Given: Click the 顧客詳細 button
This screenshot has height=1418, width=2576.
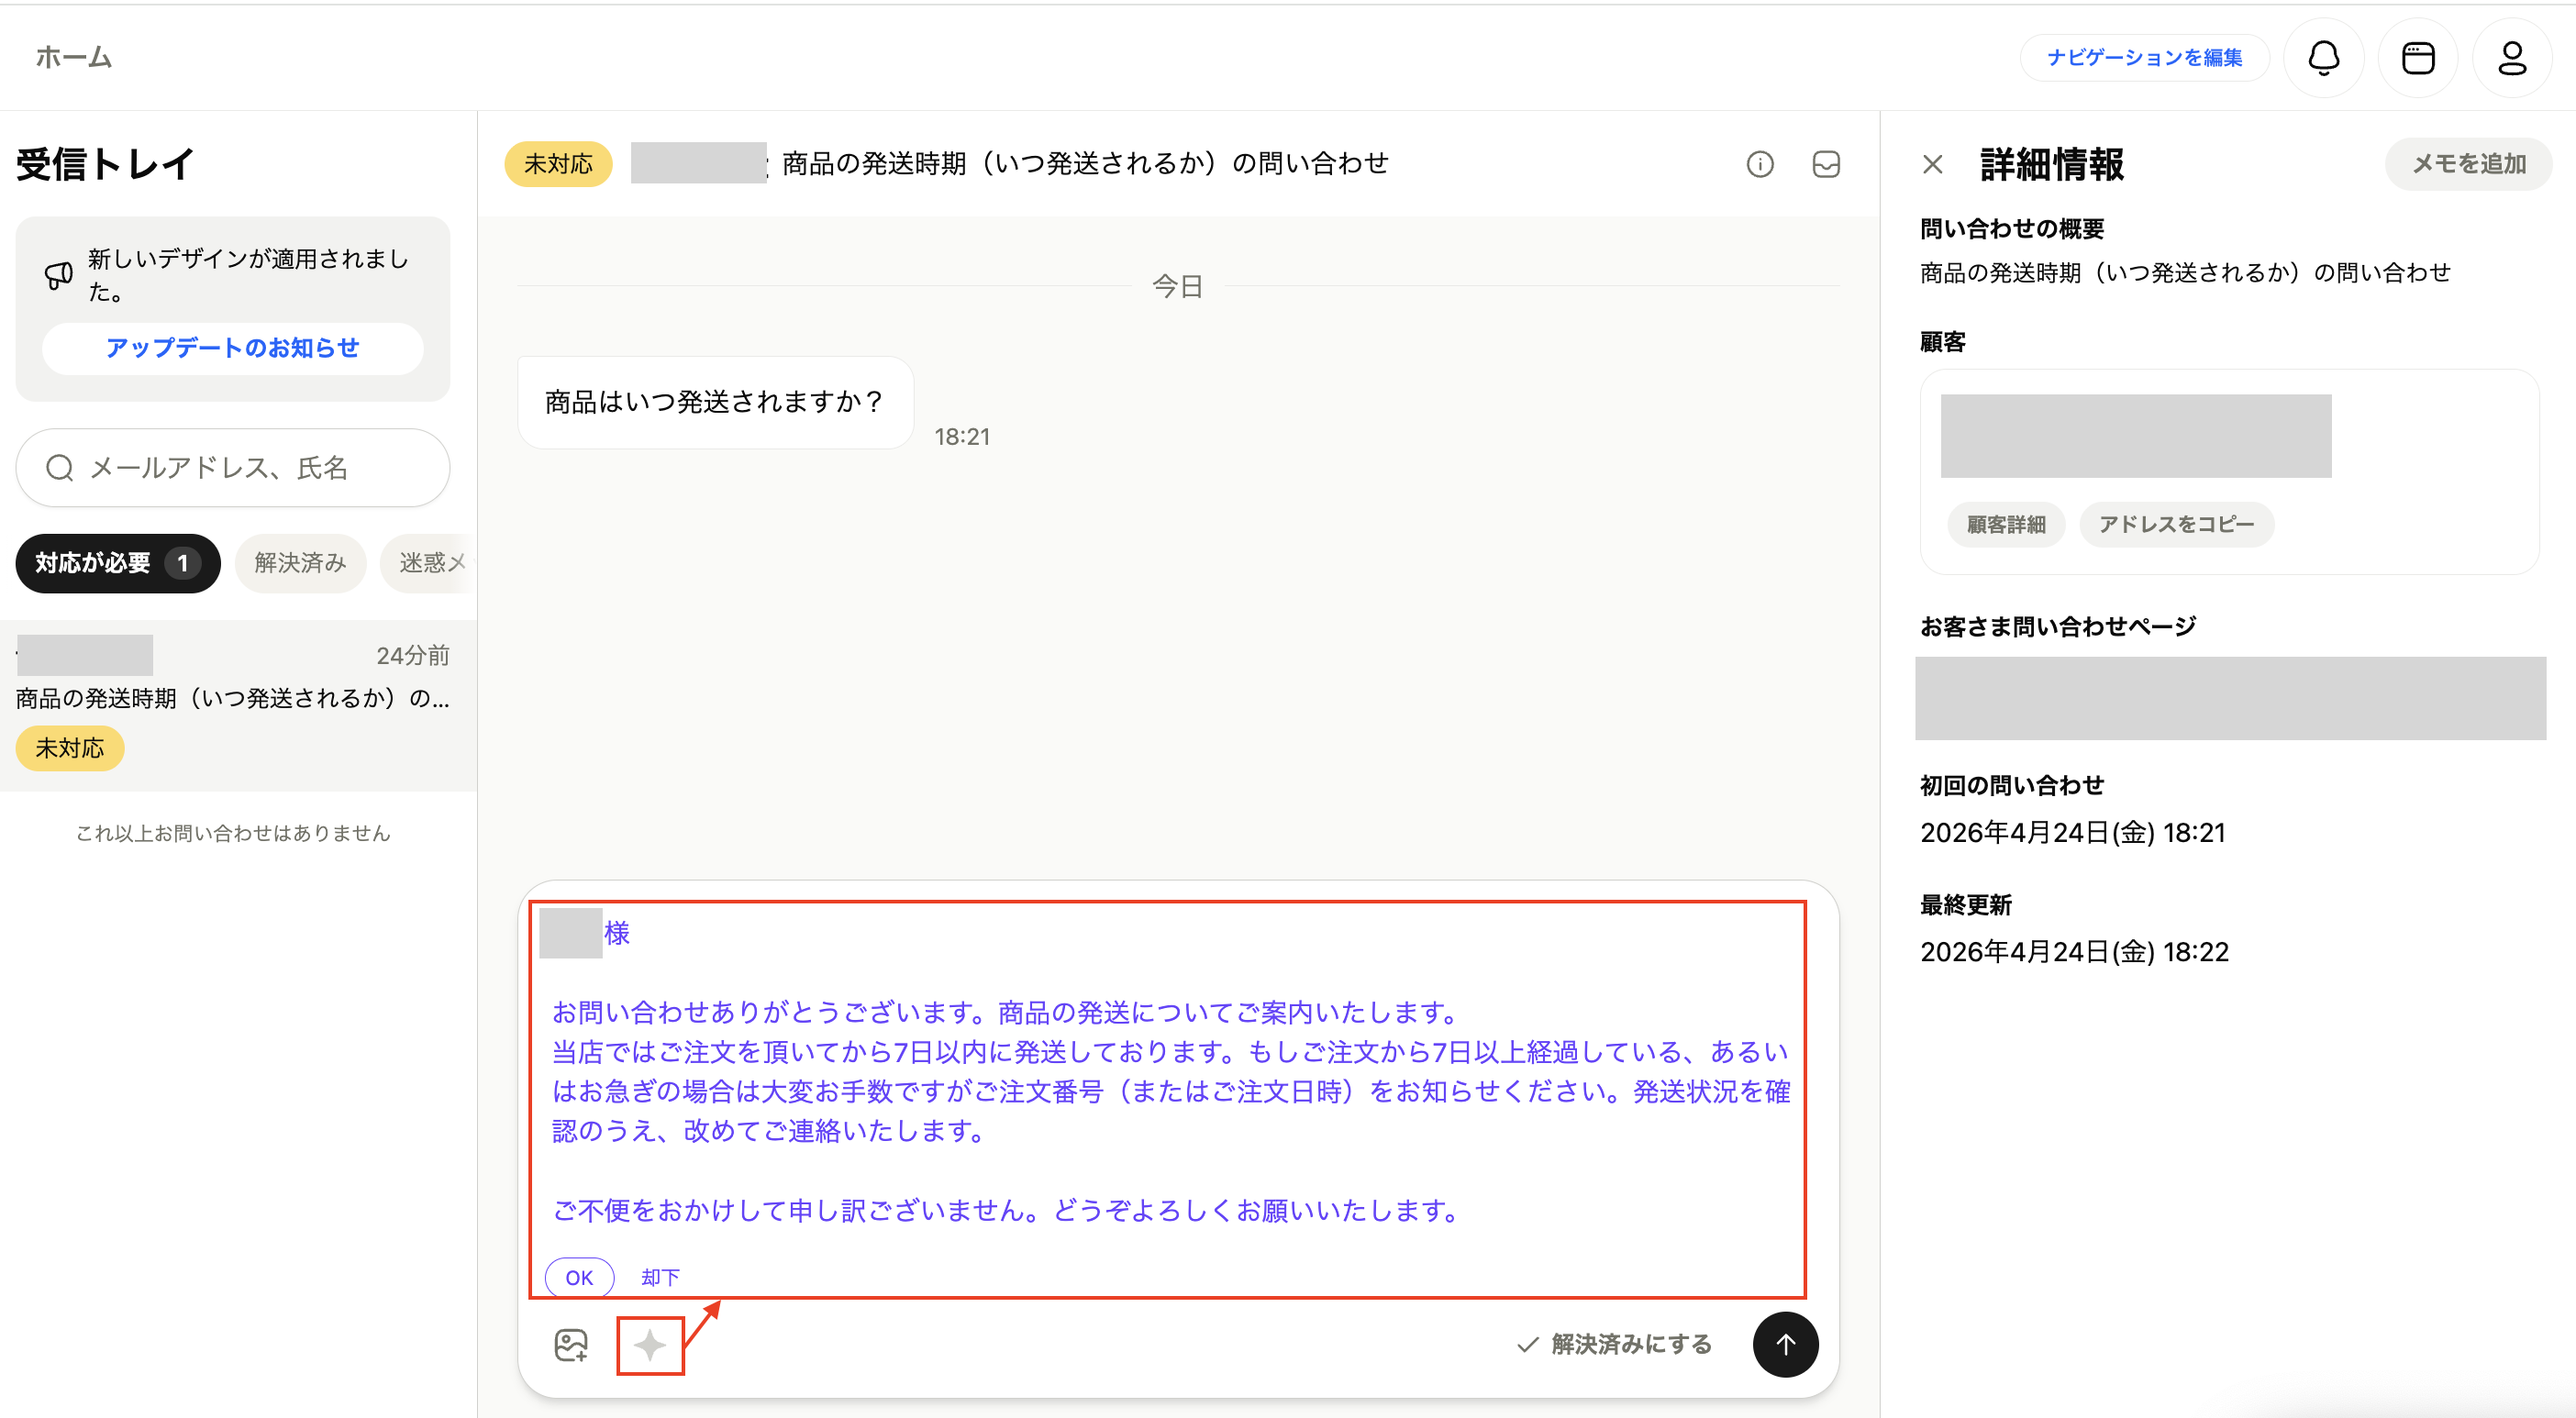Looking at the screenshot, I should (2006, 524).
